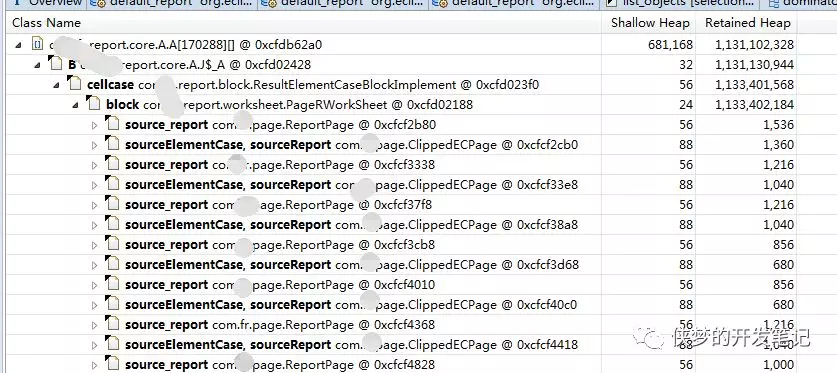Sort by the Retained Heap column header

pos(747,23)
